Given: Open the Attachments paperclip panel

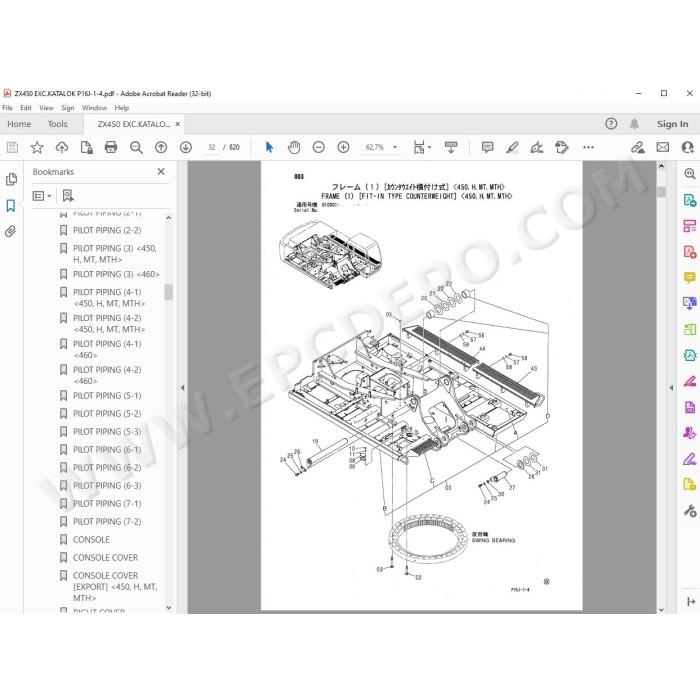Looking at the screenshot, I should coord(11,231).
